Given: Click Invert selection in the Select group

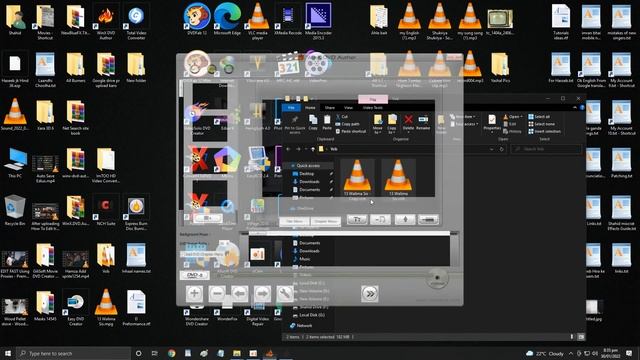Looking at the screenshot, I should tap(544, 131).
